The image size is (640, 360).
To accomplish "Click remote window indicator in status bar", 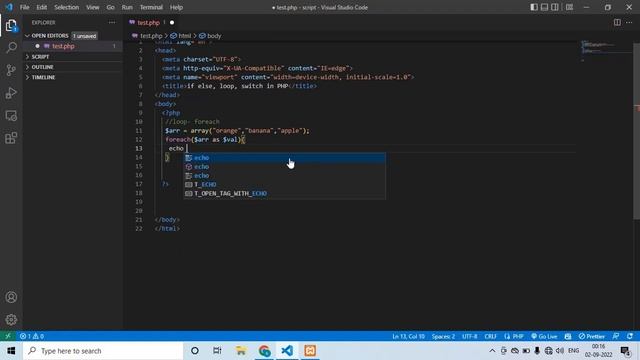I will pyautogui.click(x=8, y=336).
